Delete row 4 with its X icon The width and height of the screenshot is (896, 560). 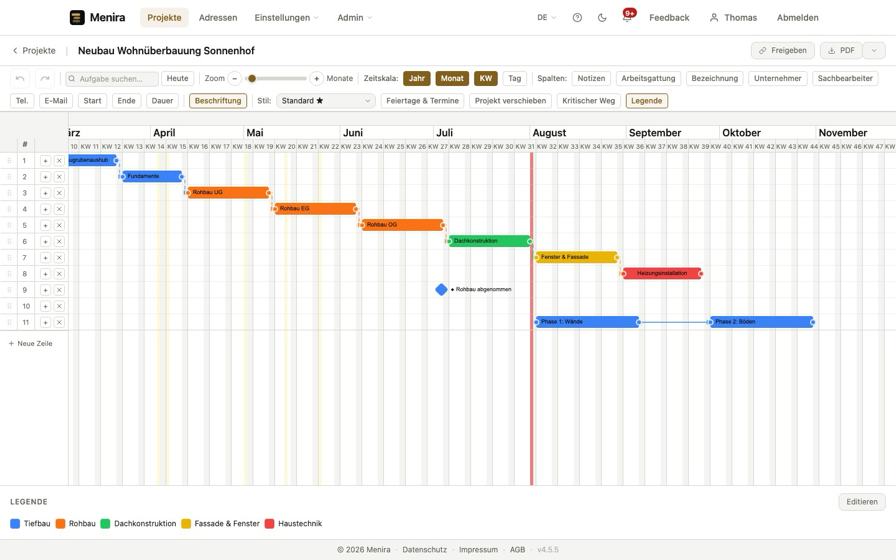pos(59,209)
